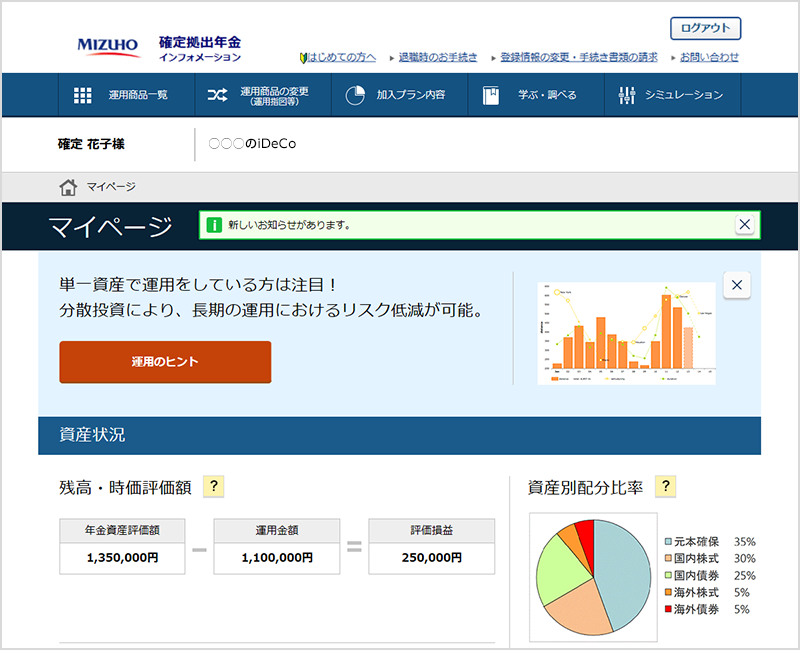Click the large マイページ page title
Viewport: 800px width, 650px height.
(110, 227)
